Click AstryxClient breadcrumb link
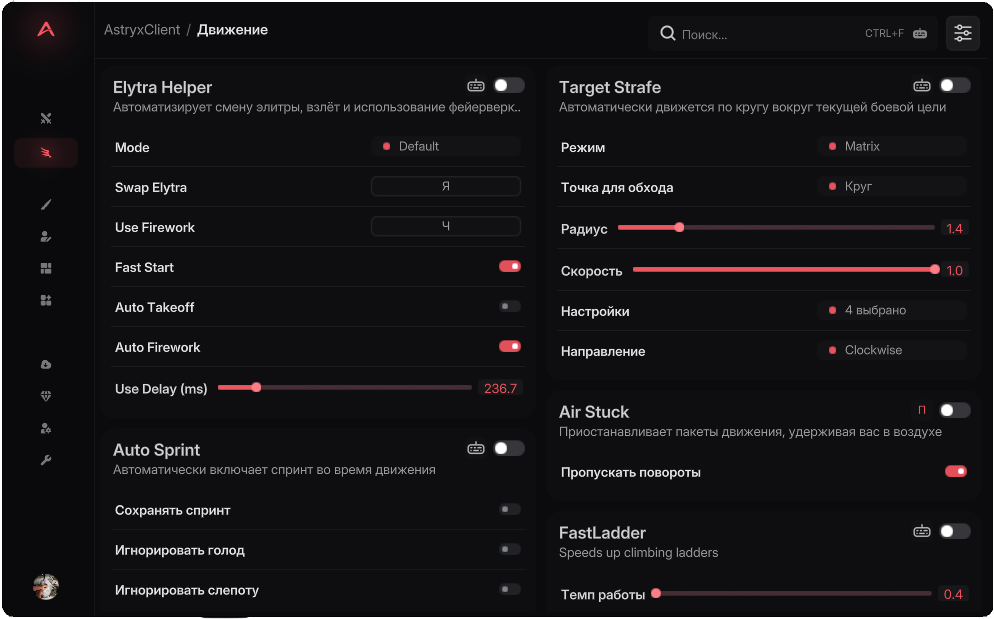The width and height of the screenshot is (994, 619). pos(142,30)
